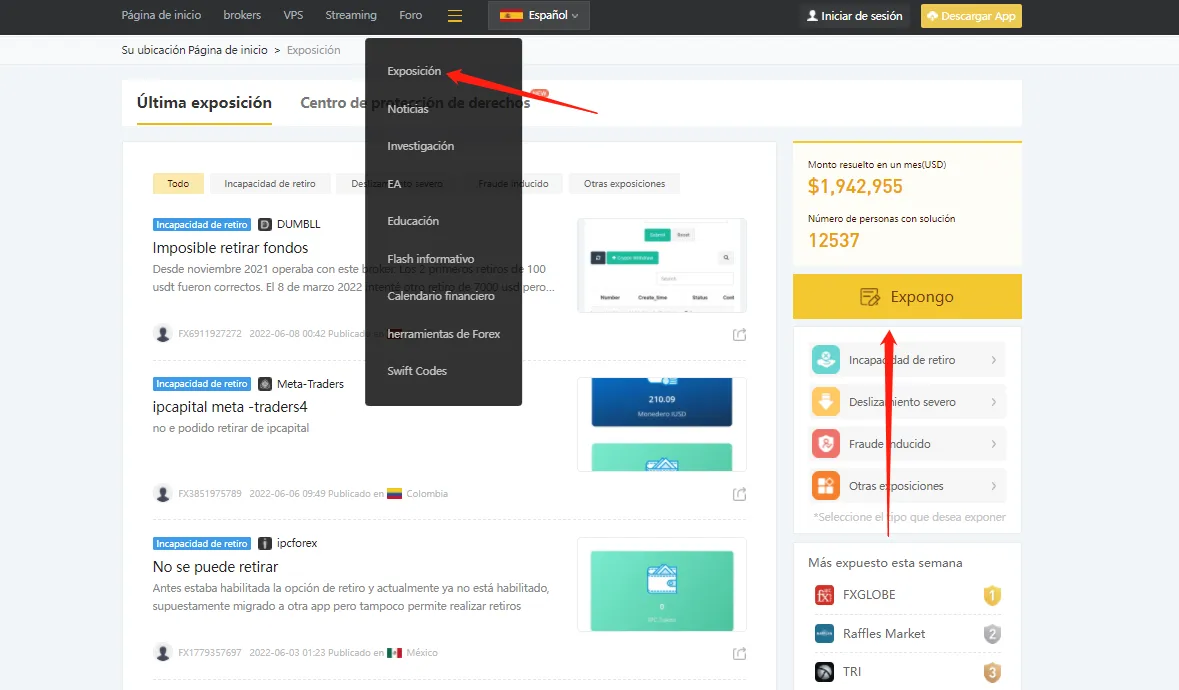Click breadcrumb Página de inicio link
This screenshot has width=1179, height=690.
click(x=228, y=50)
